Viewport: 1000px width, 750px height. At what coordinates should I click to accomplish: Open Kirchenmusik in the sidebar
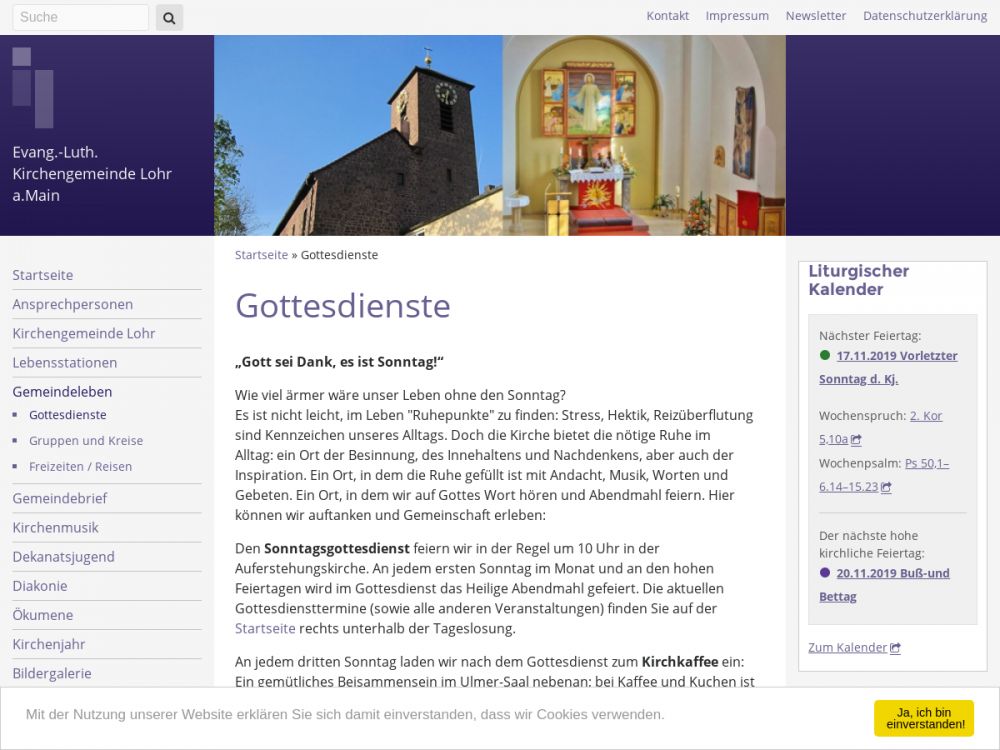pos(55,527)
